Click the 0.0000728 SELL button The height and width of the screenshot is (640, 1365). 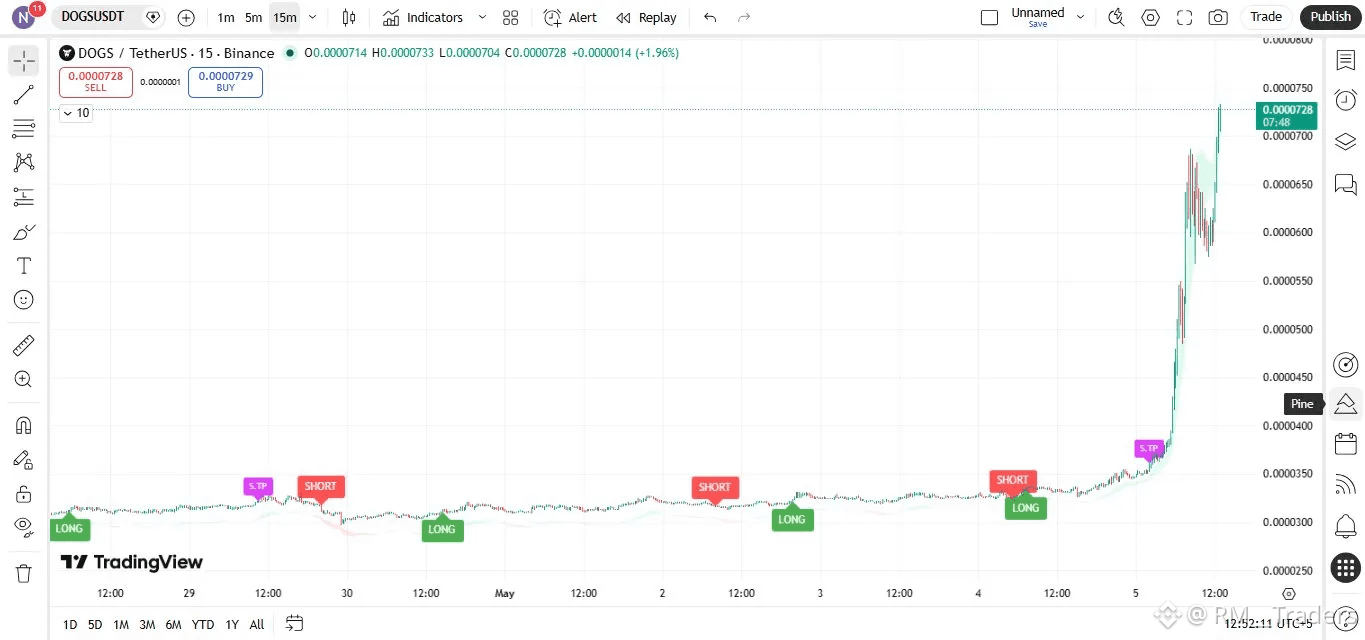pos(96,82)
